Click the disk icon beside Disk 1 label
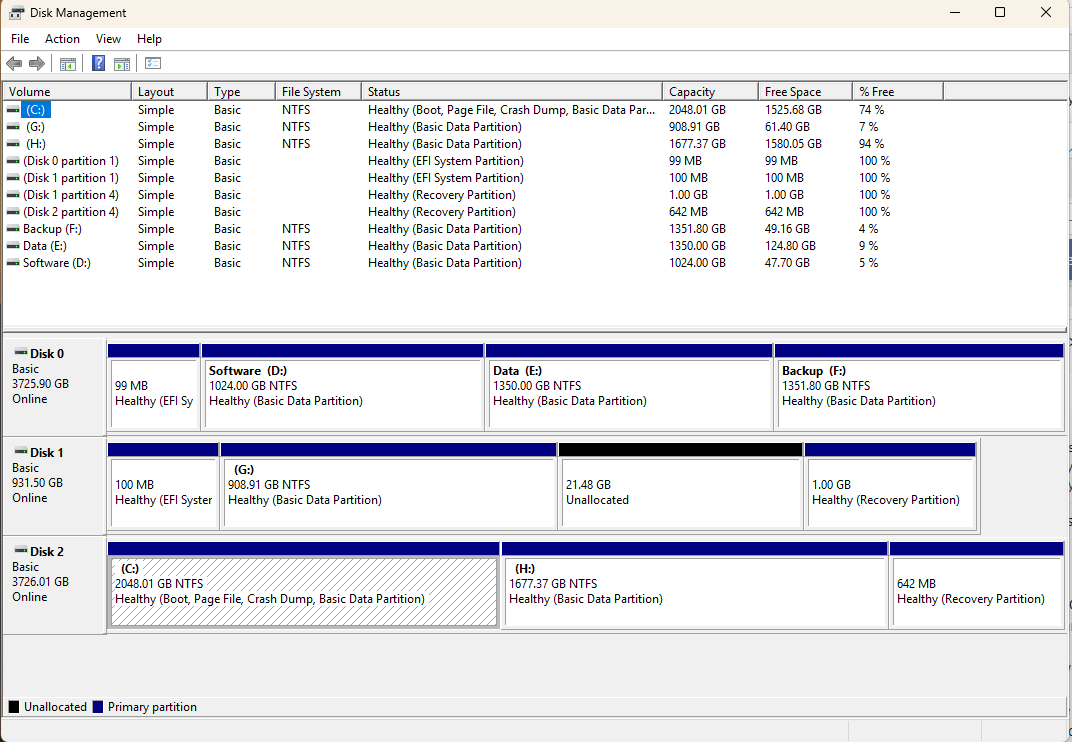Viewport: 1072px width, 742px height. click(x=21, y=452)
